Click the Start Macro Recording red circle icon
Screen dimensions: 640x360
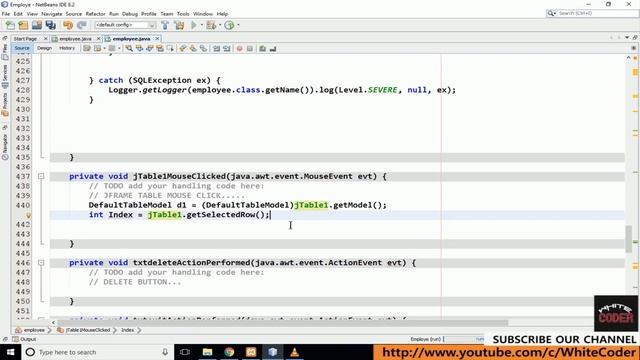[x=240, y=49]
